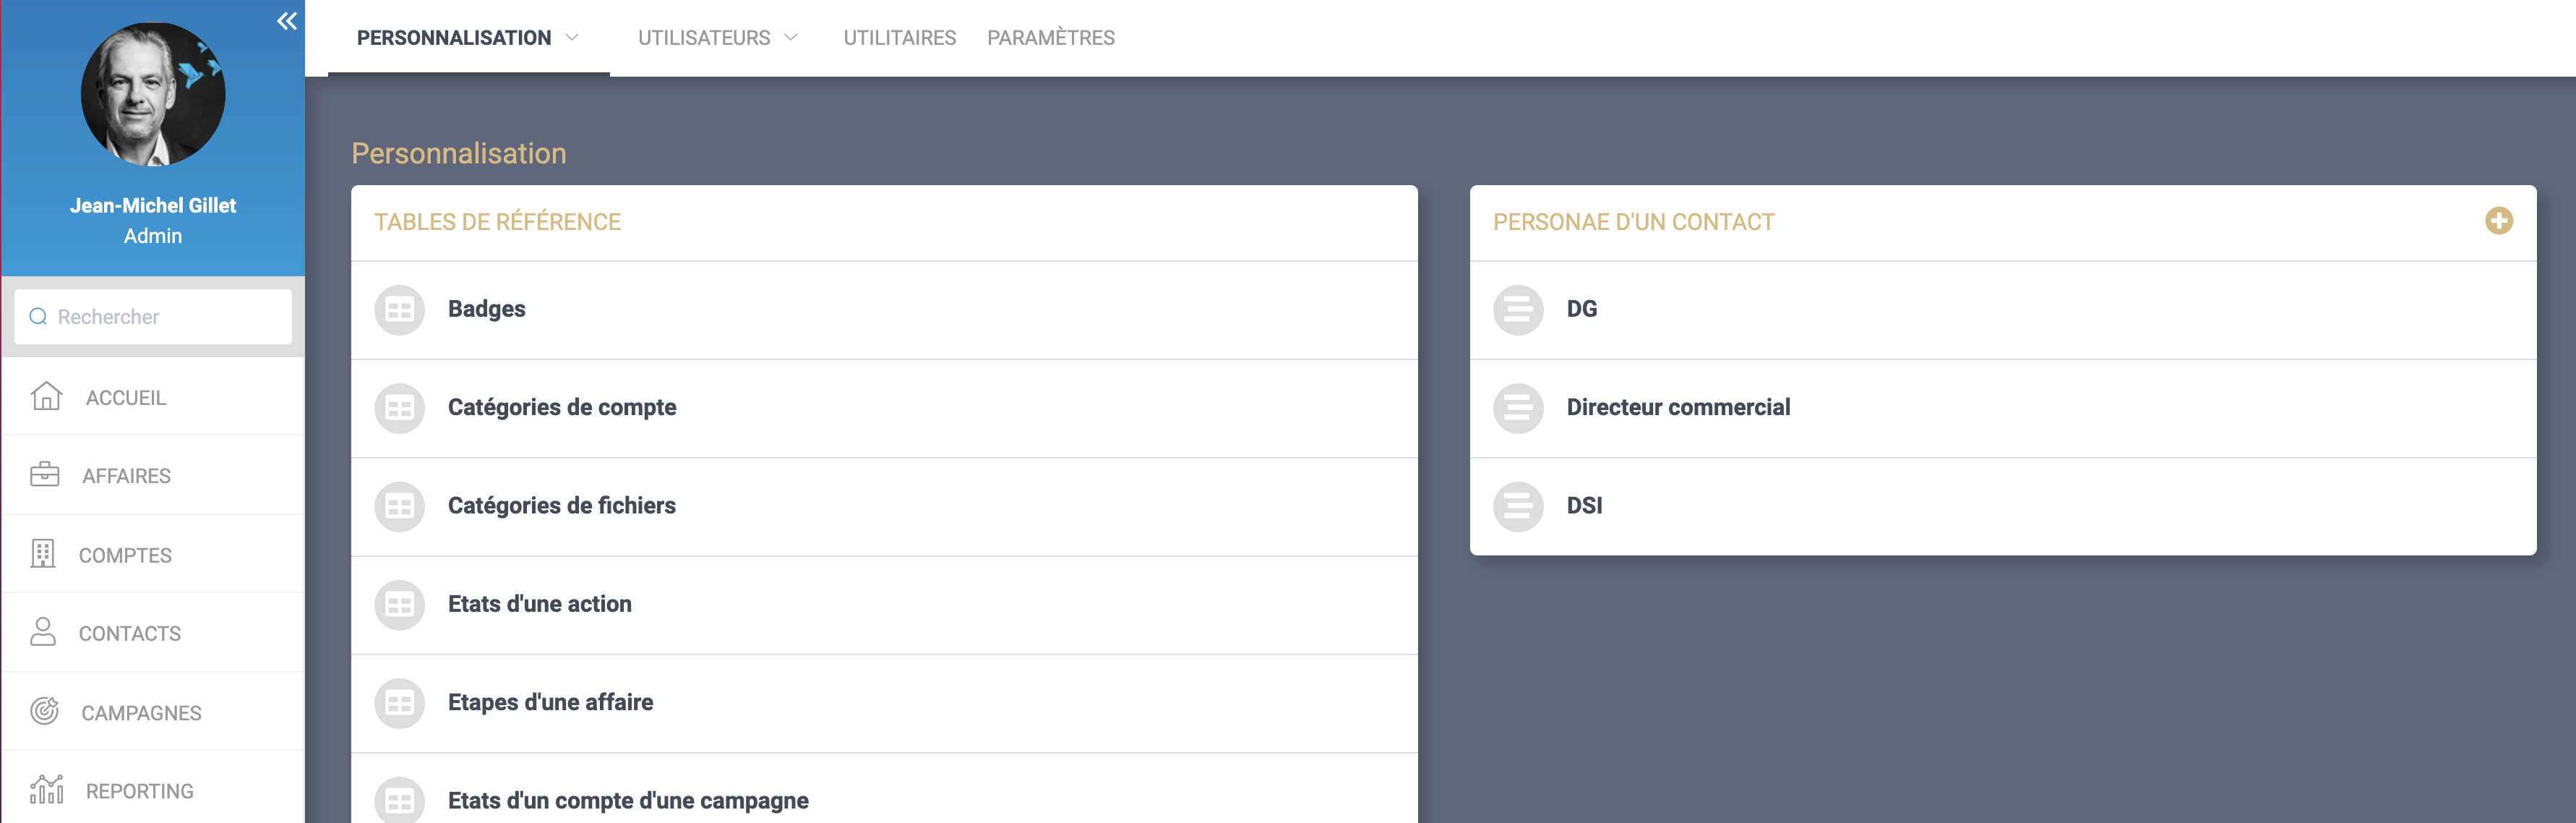Click the Badges table icon
The height and width of the screenshot is (823, 2576).
click(400, 310)
